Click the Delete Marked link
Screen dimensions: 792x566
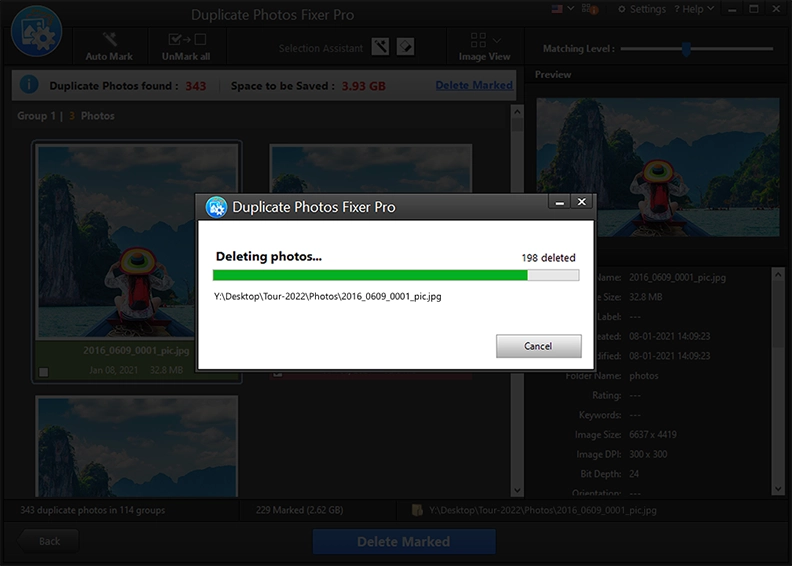point(474,85)
